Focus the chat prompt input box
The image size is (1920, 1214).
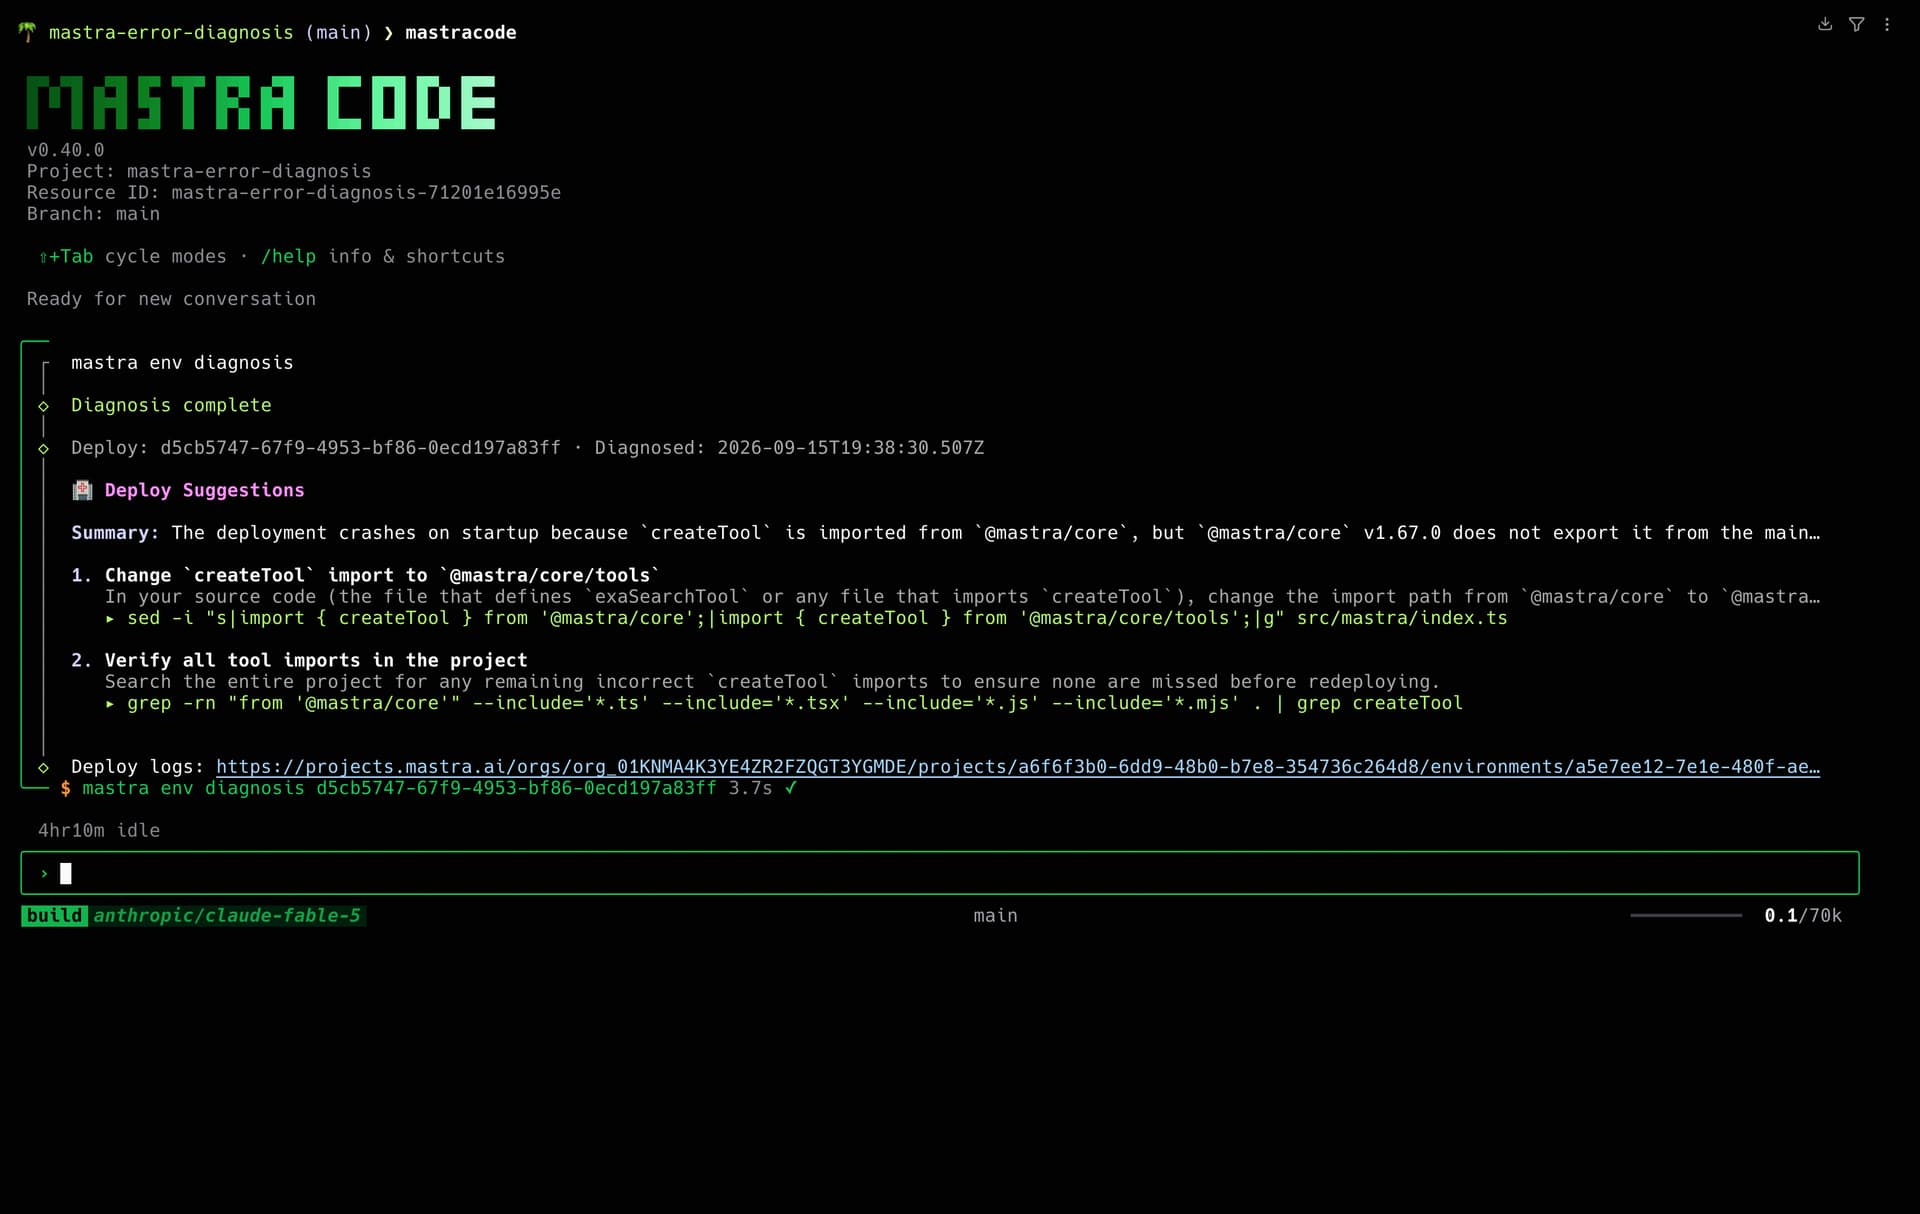[x=940, y=873]
